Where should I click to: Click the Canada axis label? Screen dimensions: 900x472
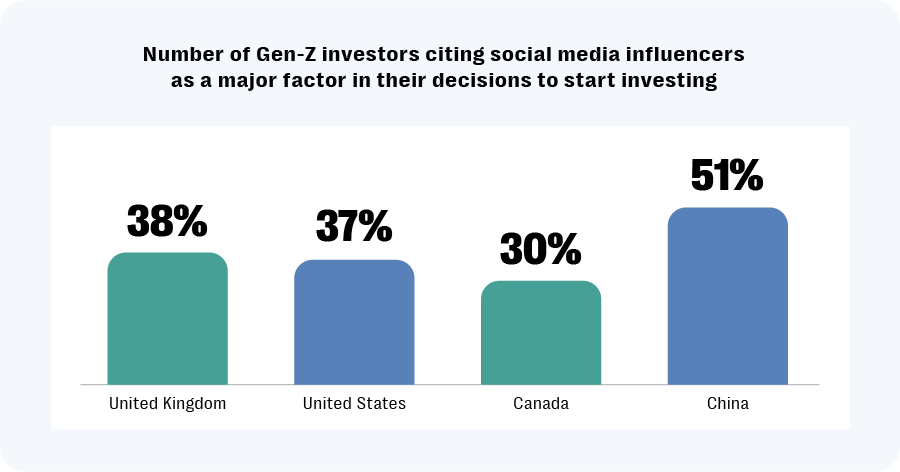pyautogui.click(x=541, y=404)
